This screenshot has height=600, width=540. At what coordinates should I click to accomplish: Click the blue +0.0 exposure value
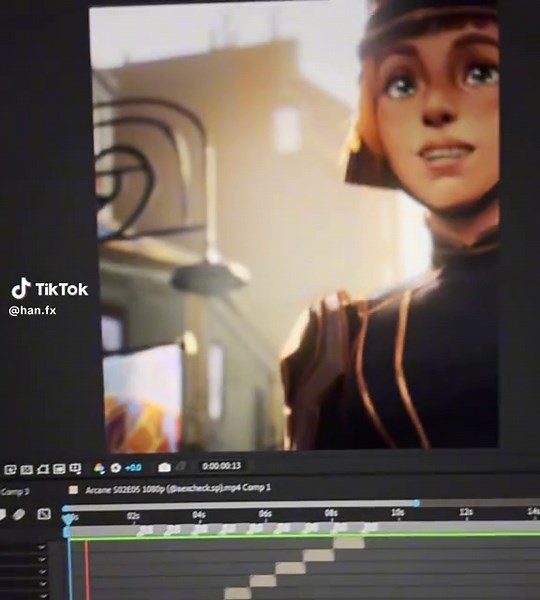(133, 468)
